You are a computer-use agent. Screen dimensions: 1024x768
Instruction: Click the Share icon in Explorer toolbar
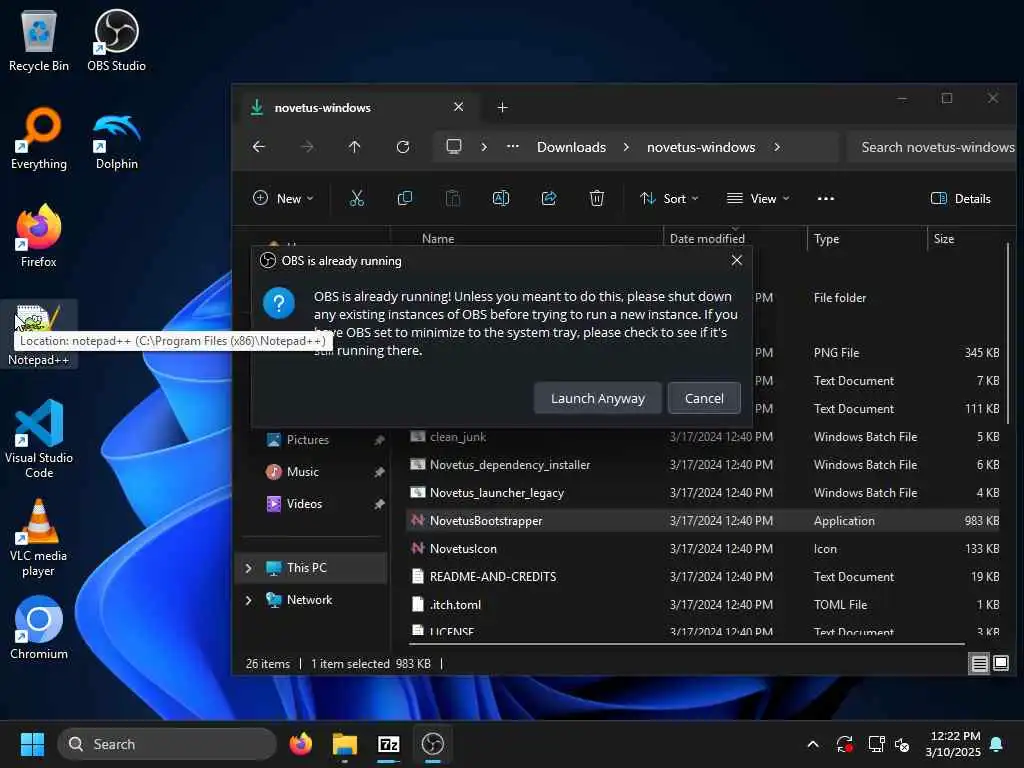tap(549, 198)
